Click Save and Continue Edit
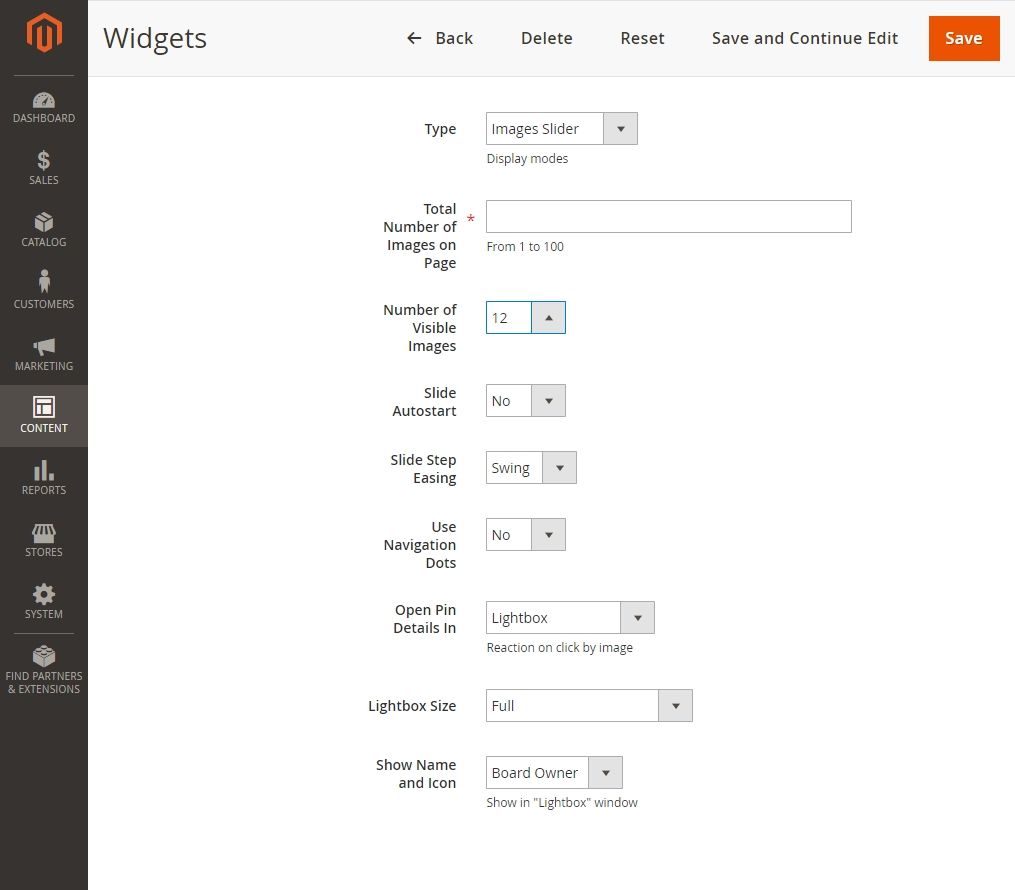Screen dimensions: 1015x890 point(805,38)
